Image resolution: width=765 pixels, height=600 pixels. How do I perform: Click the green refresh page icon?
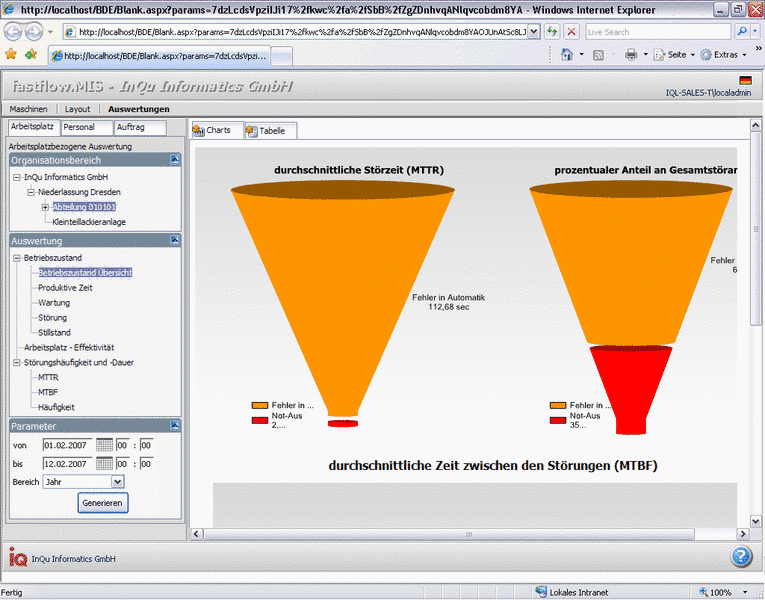552,32
